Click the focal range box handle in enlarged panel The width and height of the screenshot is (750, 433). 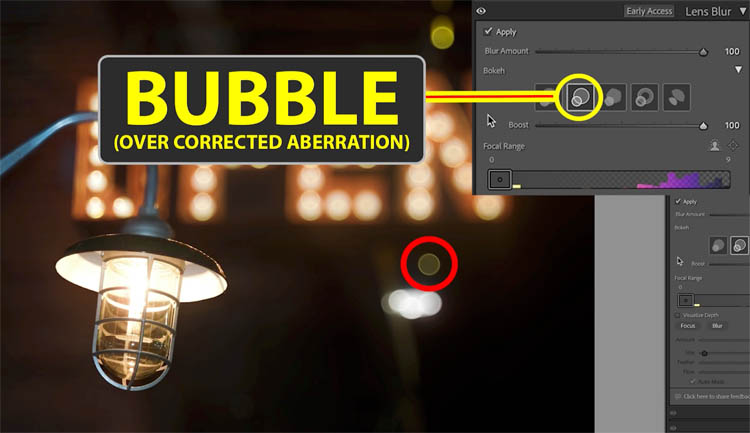tap(500, 180)
